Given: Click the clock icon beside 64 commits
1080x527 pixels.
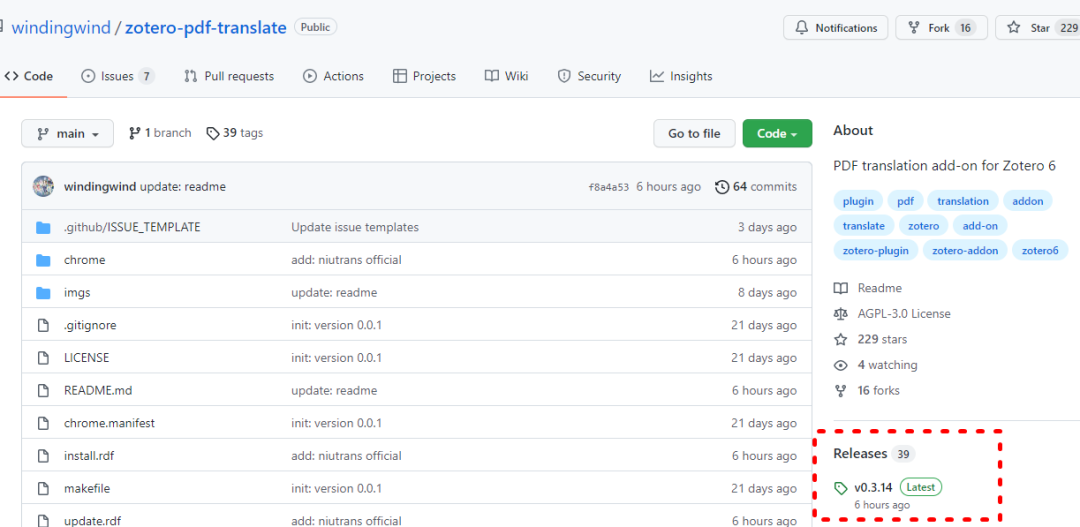Looking at the screenshot, I should [x=722, y=187].
